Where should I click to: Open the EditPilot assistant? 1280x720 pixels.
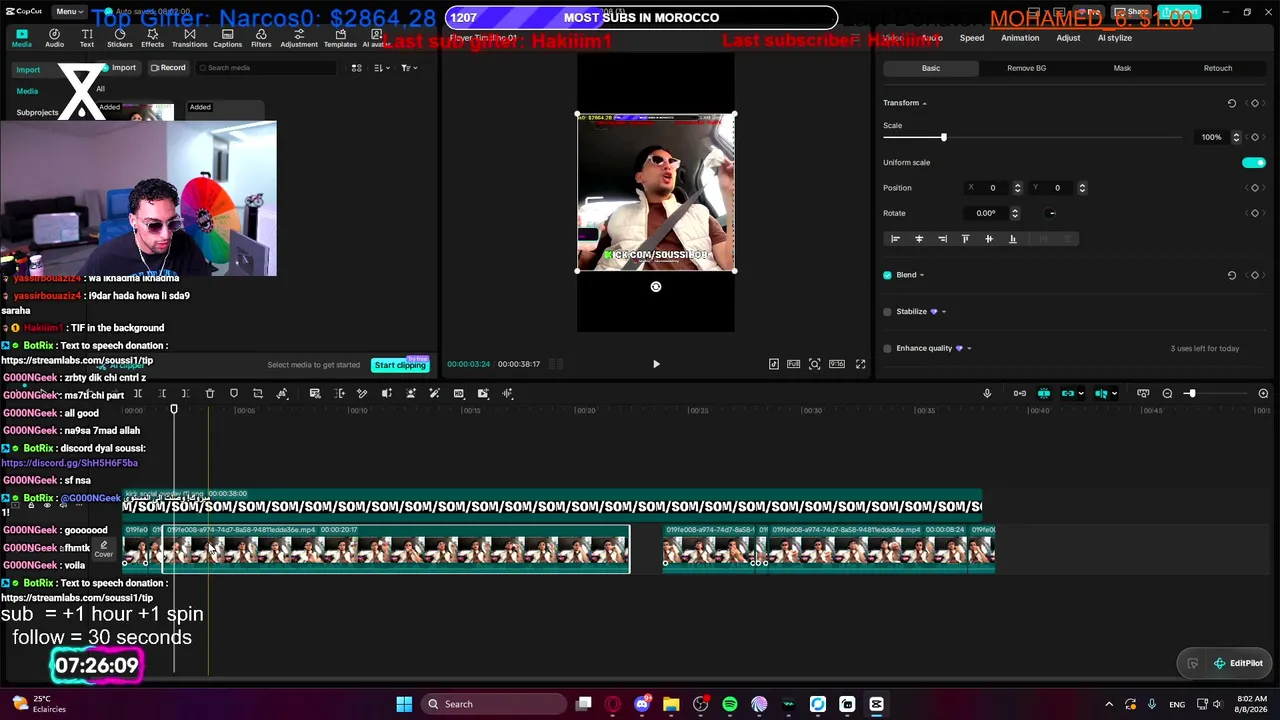pos(1238,663)
